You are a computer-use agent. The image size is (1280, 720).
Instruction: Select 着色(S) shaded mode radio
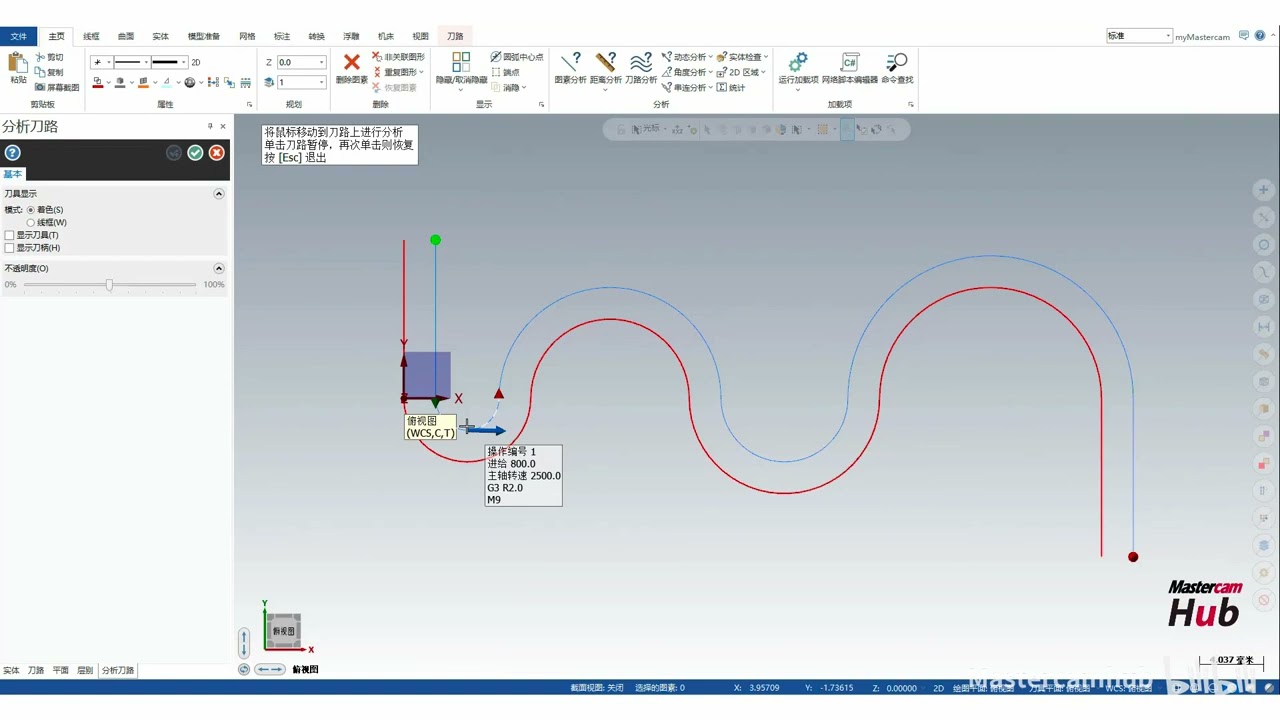pyautogui.click(x=31, y=210)
